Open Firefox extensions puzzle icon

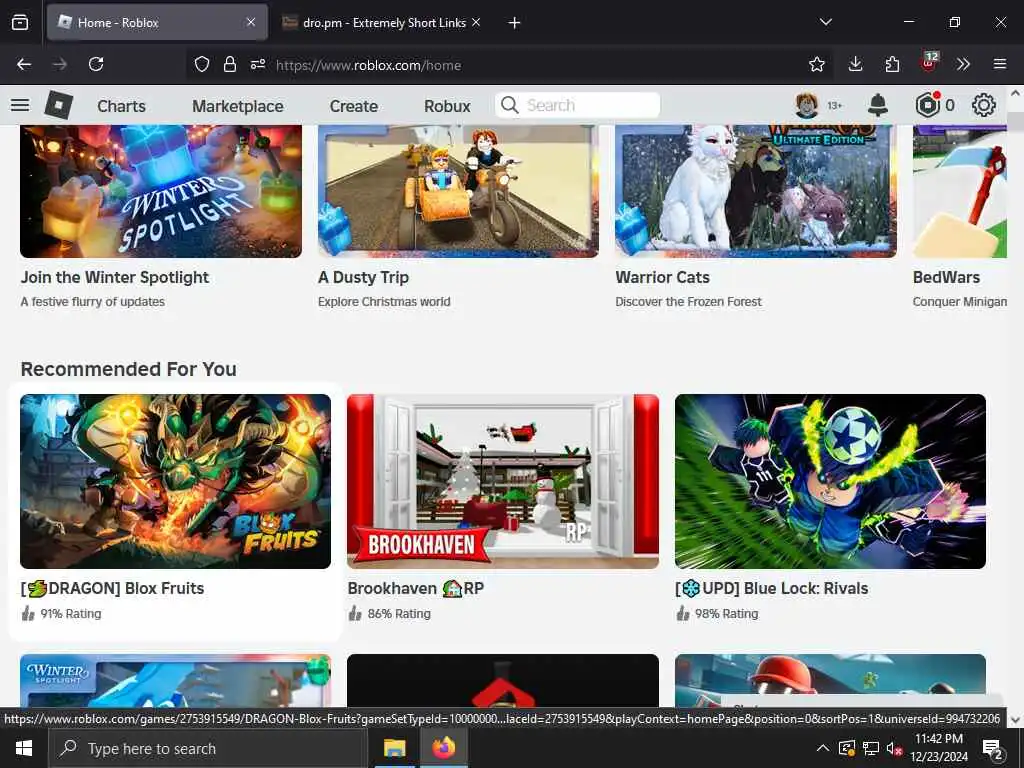coord(892,64)
